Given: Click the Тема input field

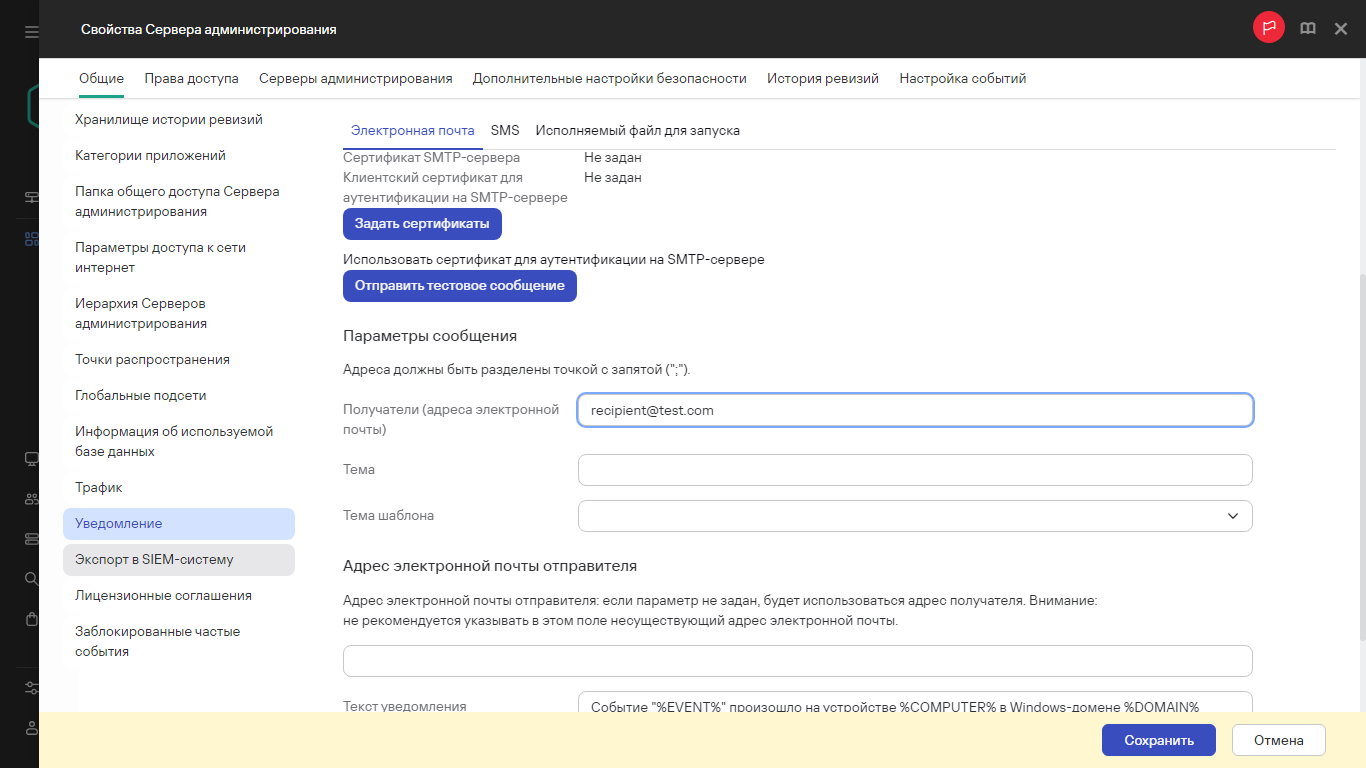Looking at the screenshot, I should pyautogui.click(x=915, y=470).
